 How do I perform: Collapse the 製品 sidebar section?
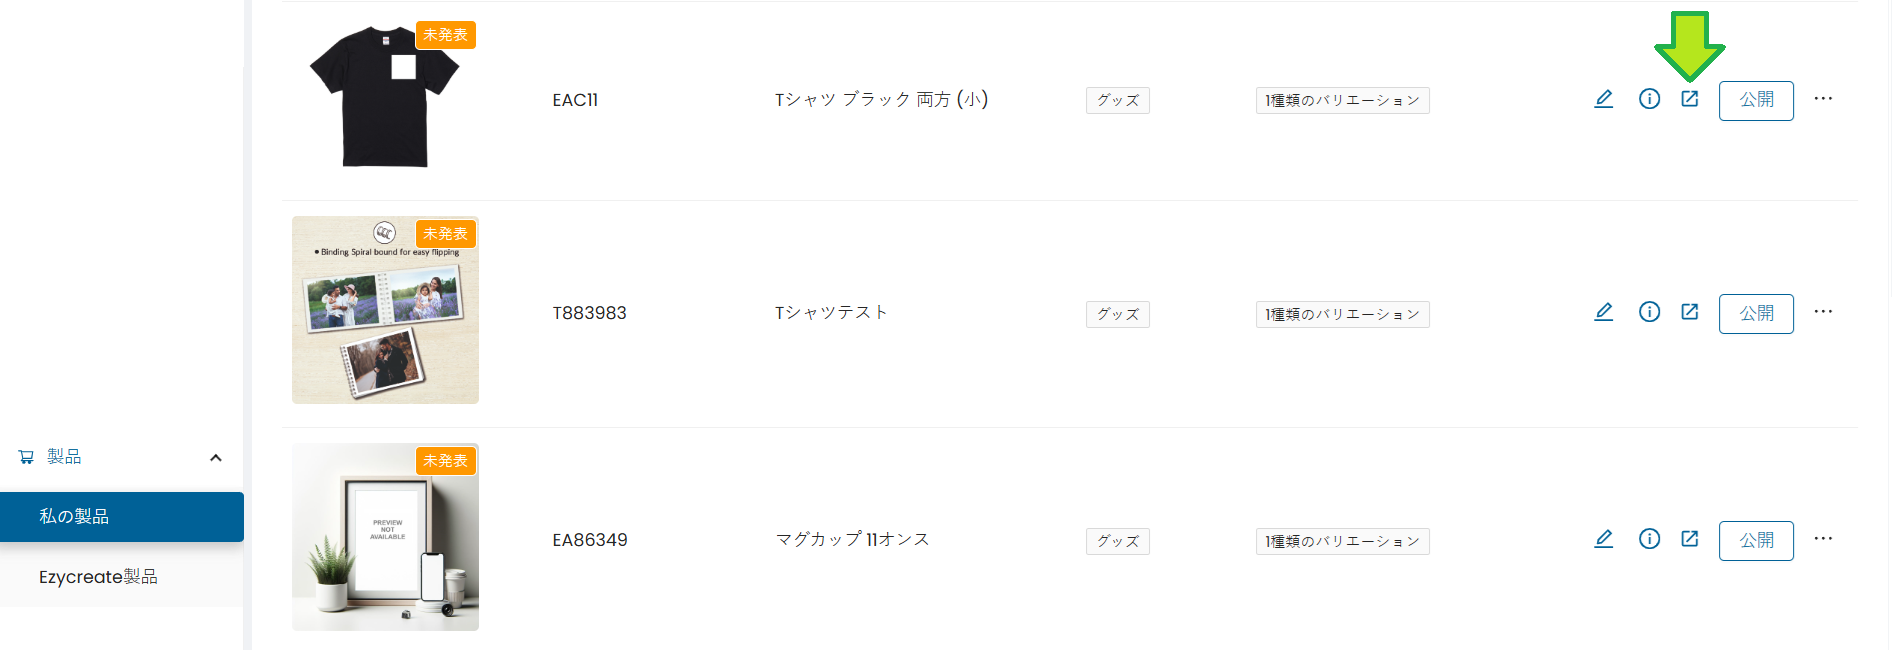(x=215, y=457)
